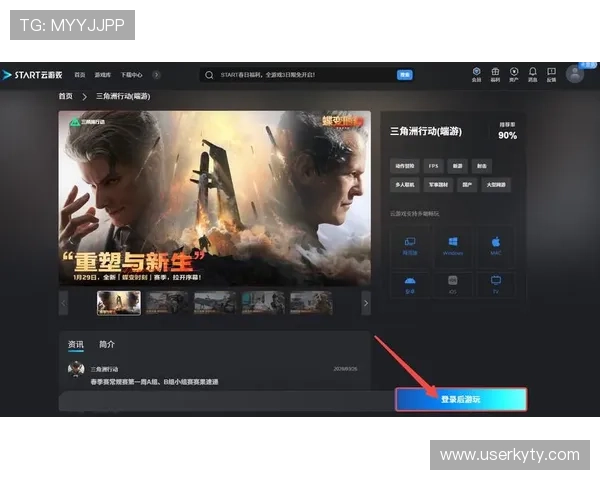Screen dimensions: 600x480
Task: Open the 消息 bell notifications icon
Action: 533,75
